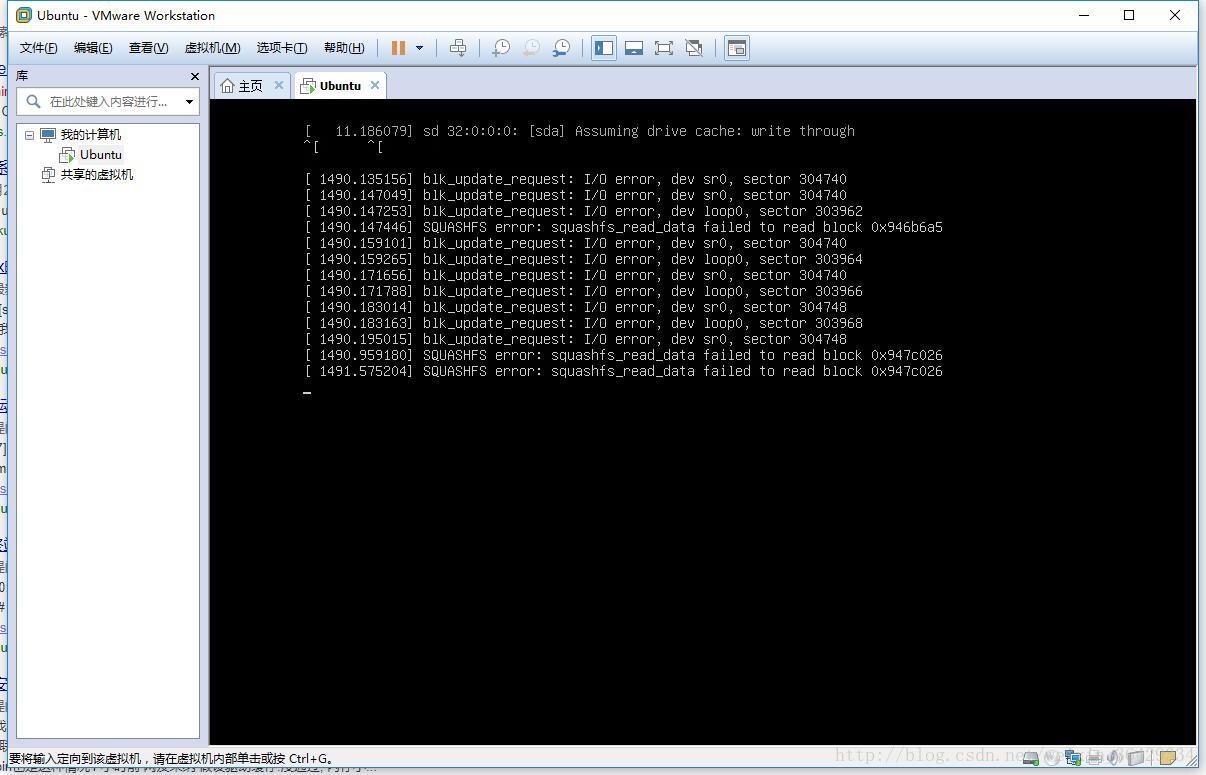This screenshot has width=1206, height=775.
Task: Expand the power options dropdown arrow
Action: 419,48
